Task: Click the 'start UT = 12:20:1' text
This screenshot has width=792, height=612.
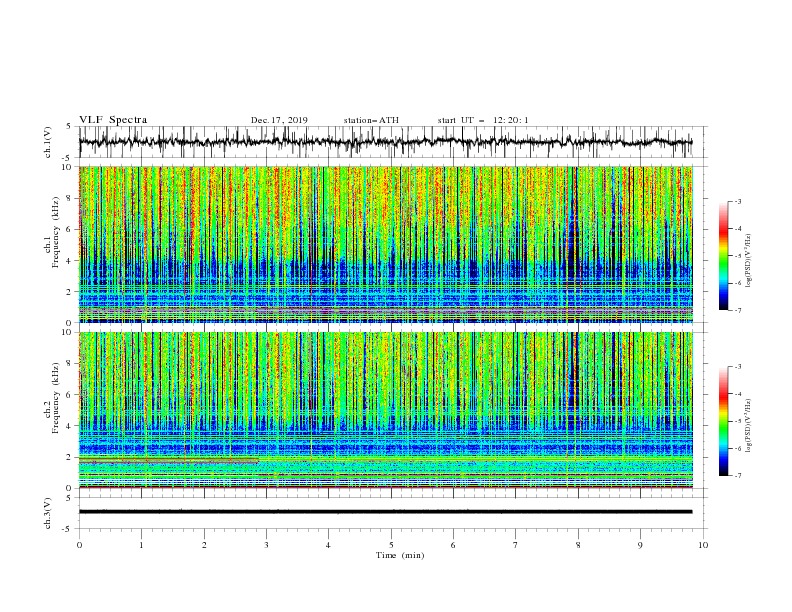Action: pyautogui.click(x=483, y=120)
